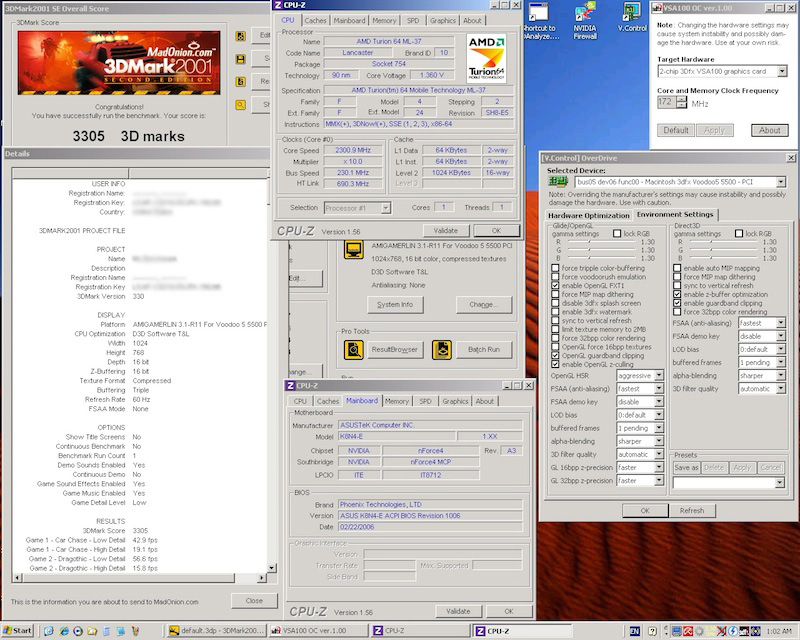Toggle OpenGL force 16bpp textures
The image size is (800, 640).
pyautogui.click(x=555, y=347)
